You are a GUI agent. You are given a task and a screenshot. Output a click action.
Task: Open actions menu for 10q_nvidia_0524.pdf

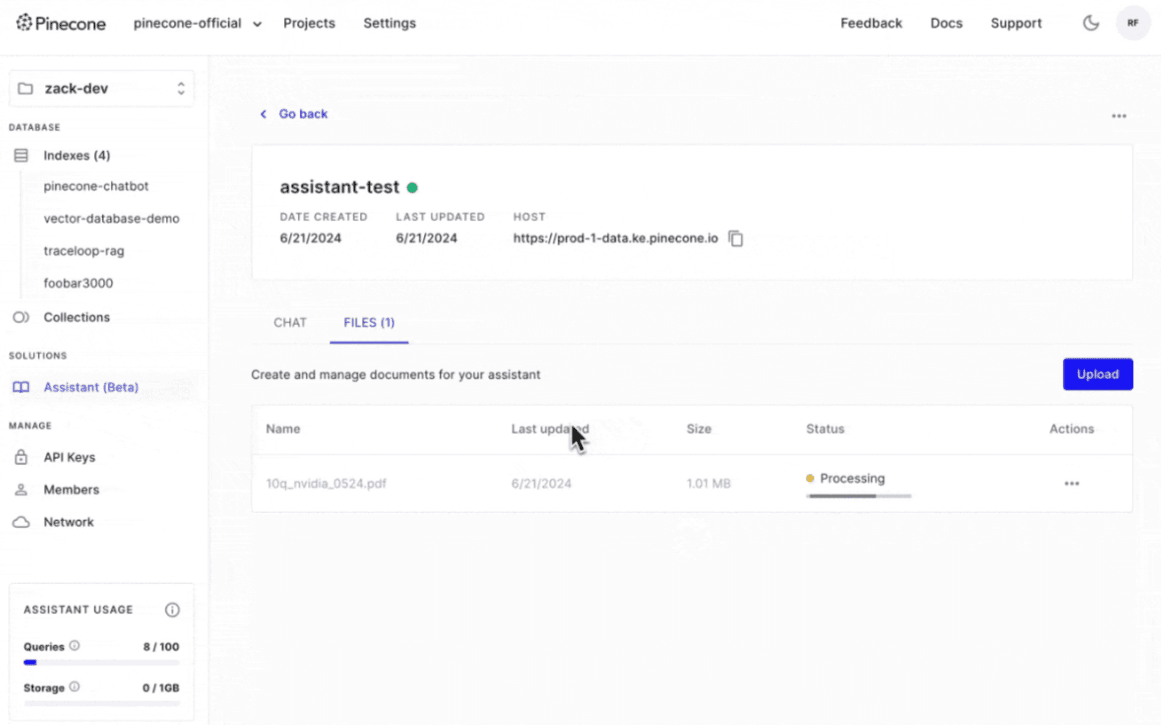[x=1071, y=484]
